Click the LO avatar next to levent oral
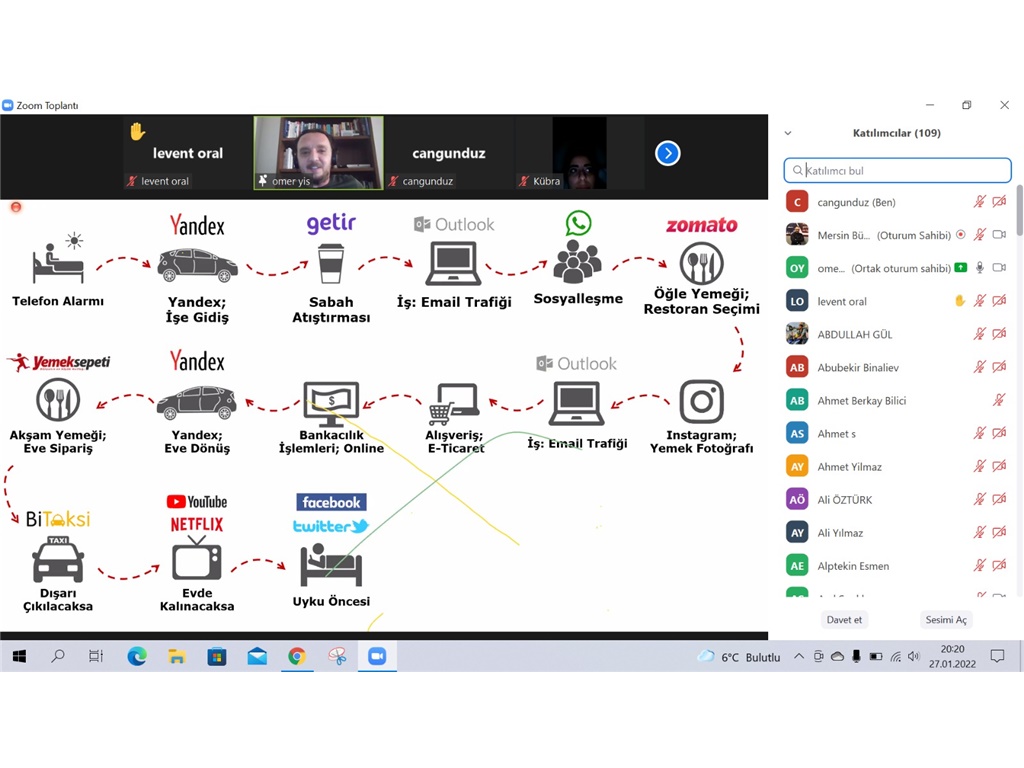The image size is (1024, 768). pos(797,301)
